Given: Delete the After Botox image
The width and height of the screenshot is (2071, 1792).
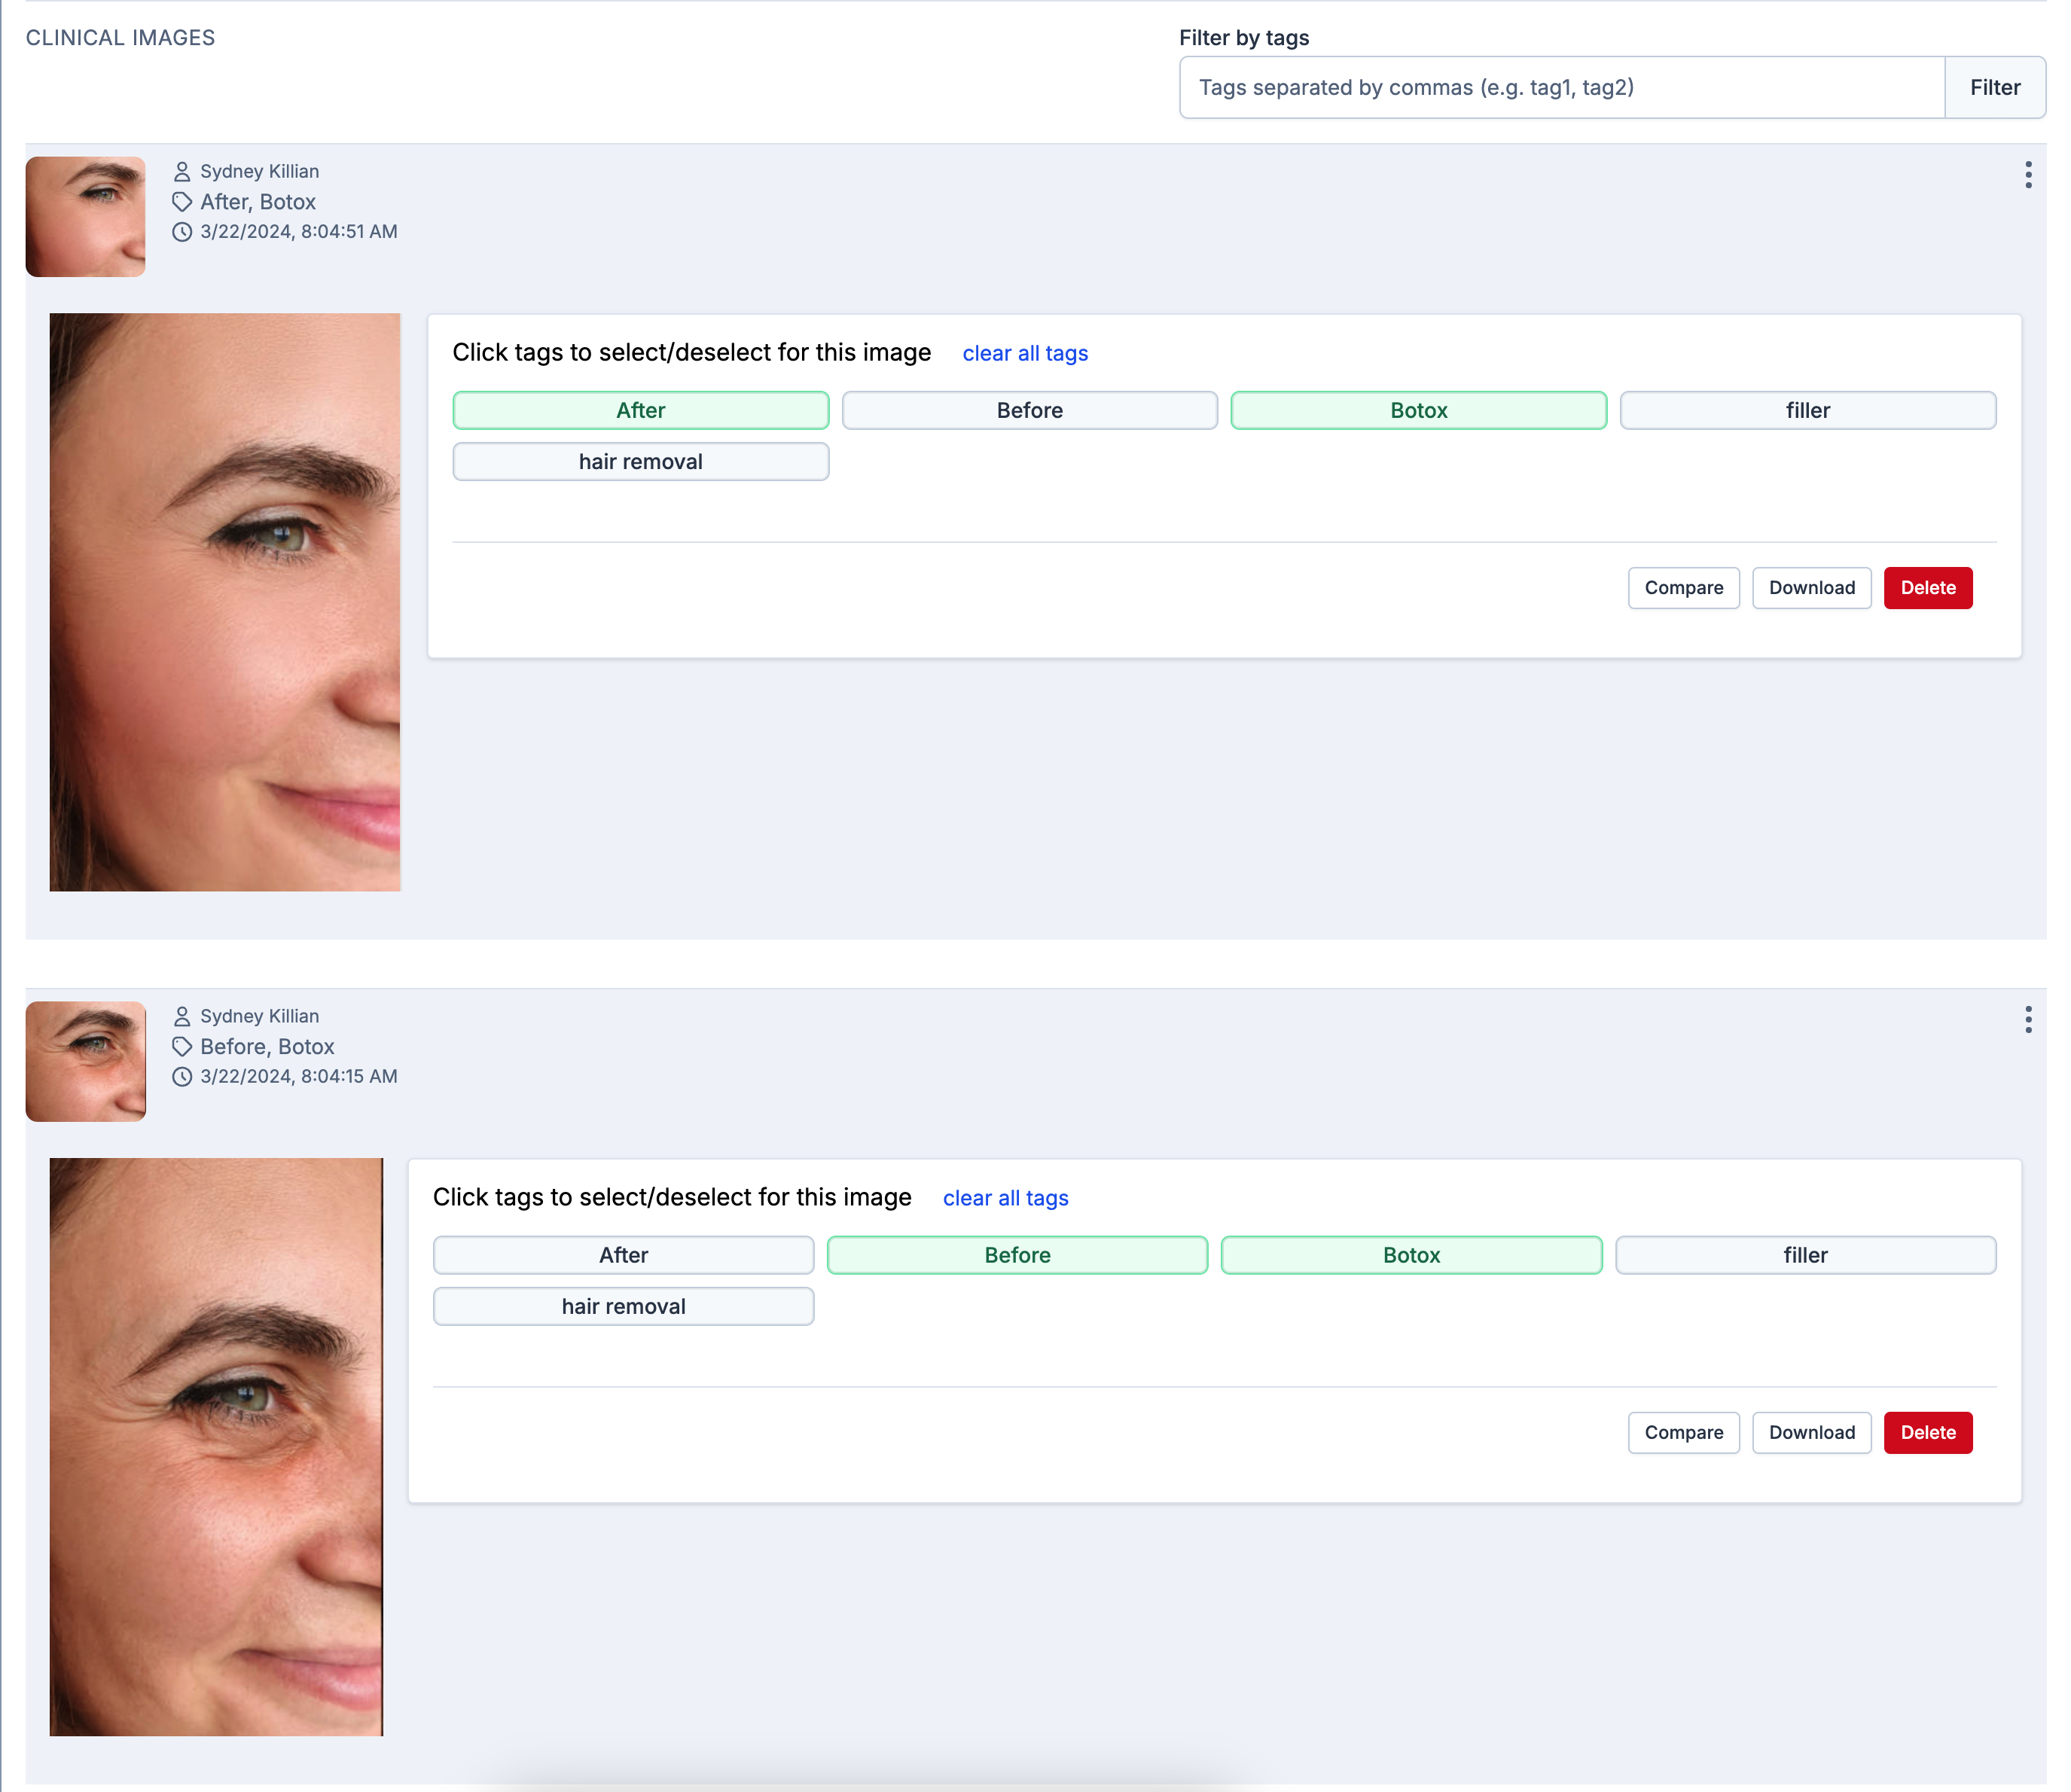Looking at the screenshot, I should click(1927, 588).
